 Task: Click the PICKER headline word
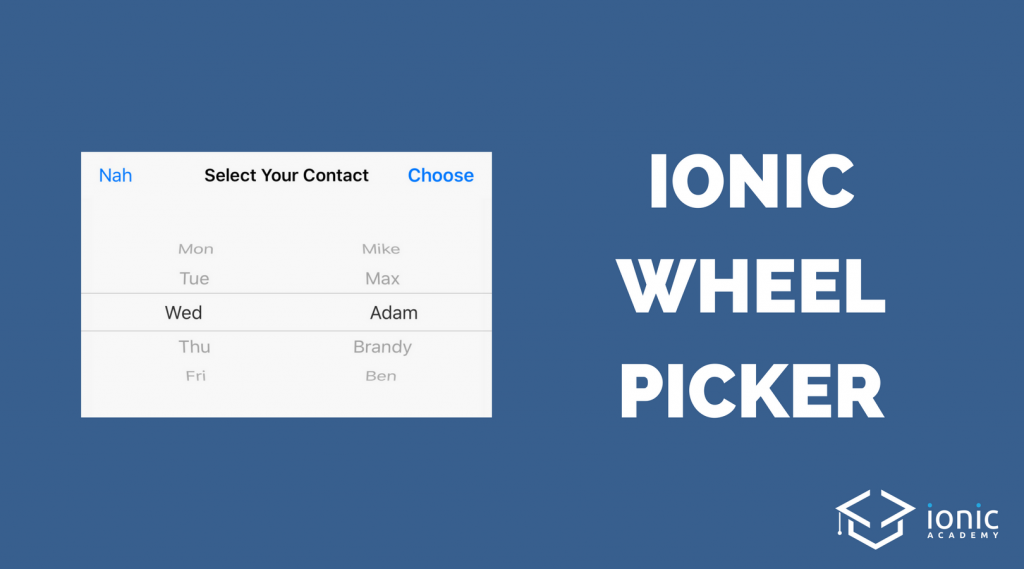752,390
